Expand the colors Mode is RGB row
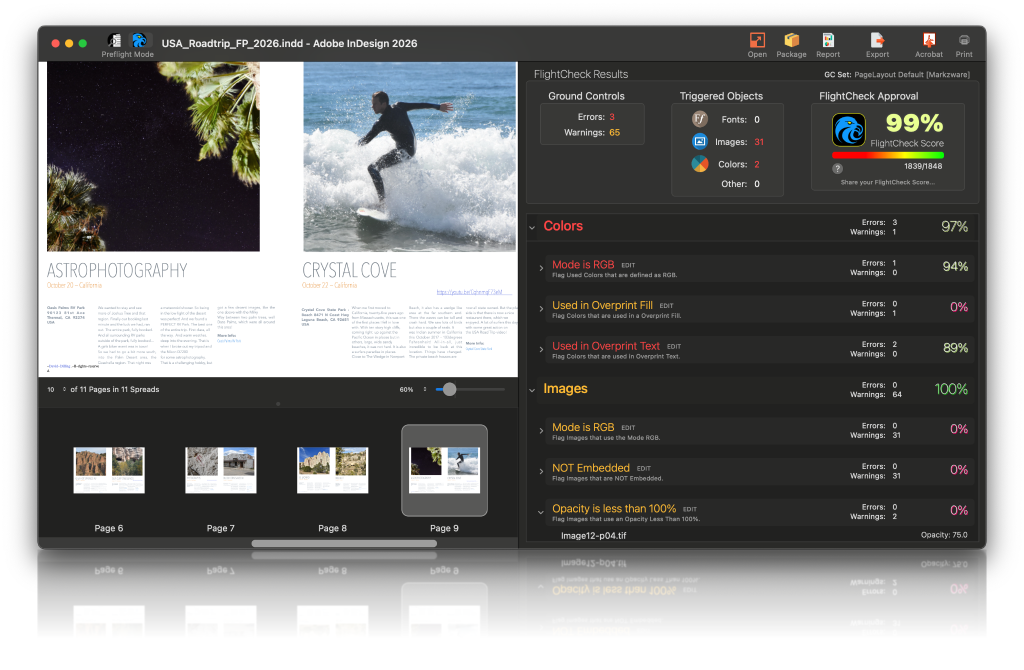The image size is (1024, 670). pyautogui.click(x=541, y=268)
